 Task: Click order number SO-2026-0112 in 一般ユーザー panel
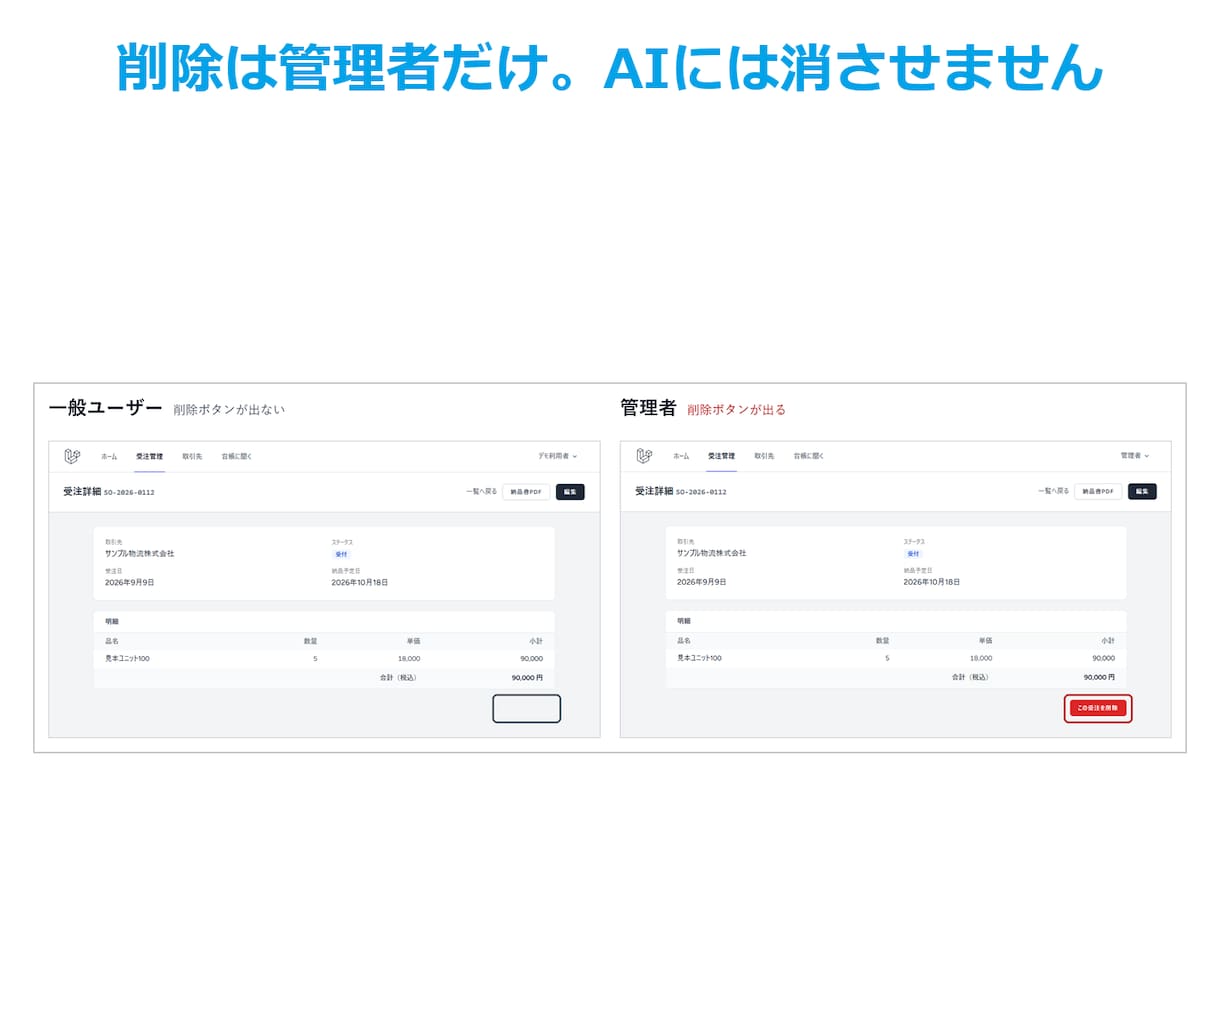point(129,492)
